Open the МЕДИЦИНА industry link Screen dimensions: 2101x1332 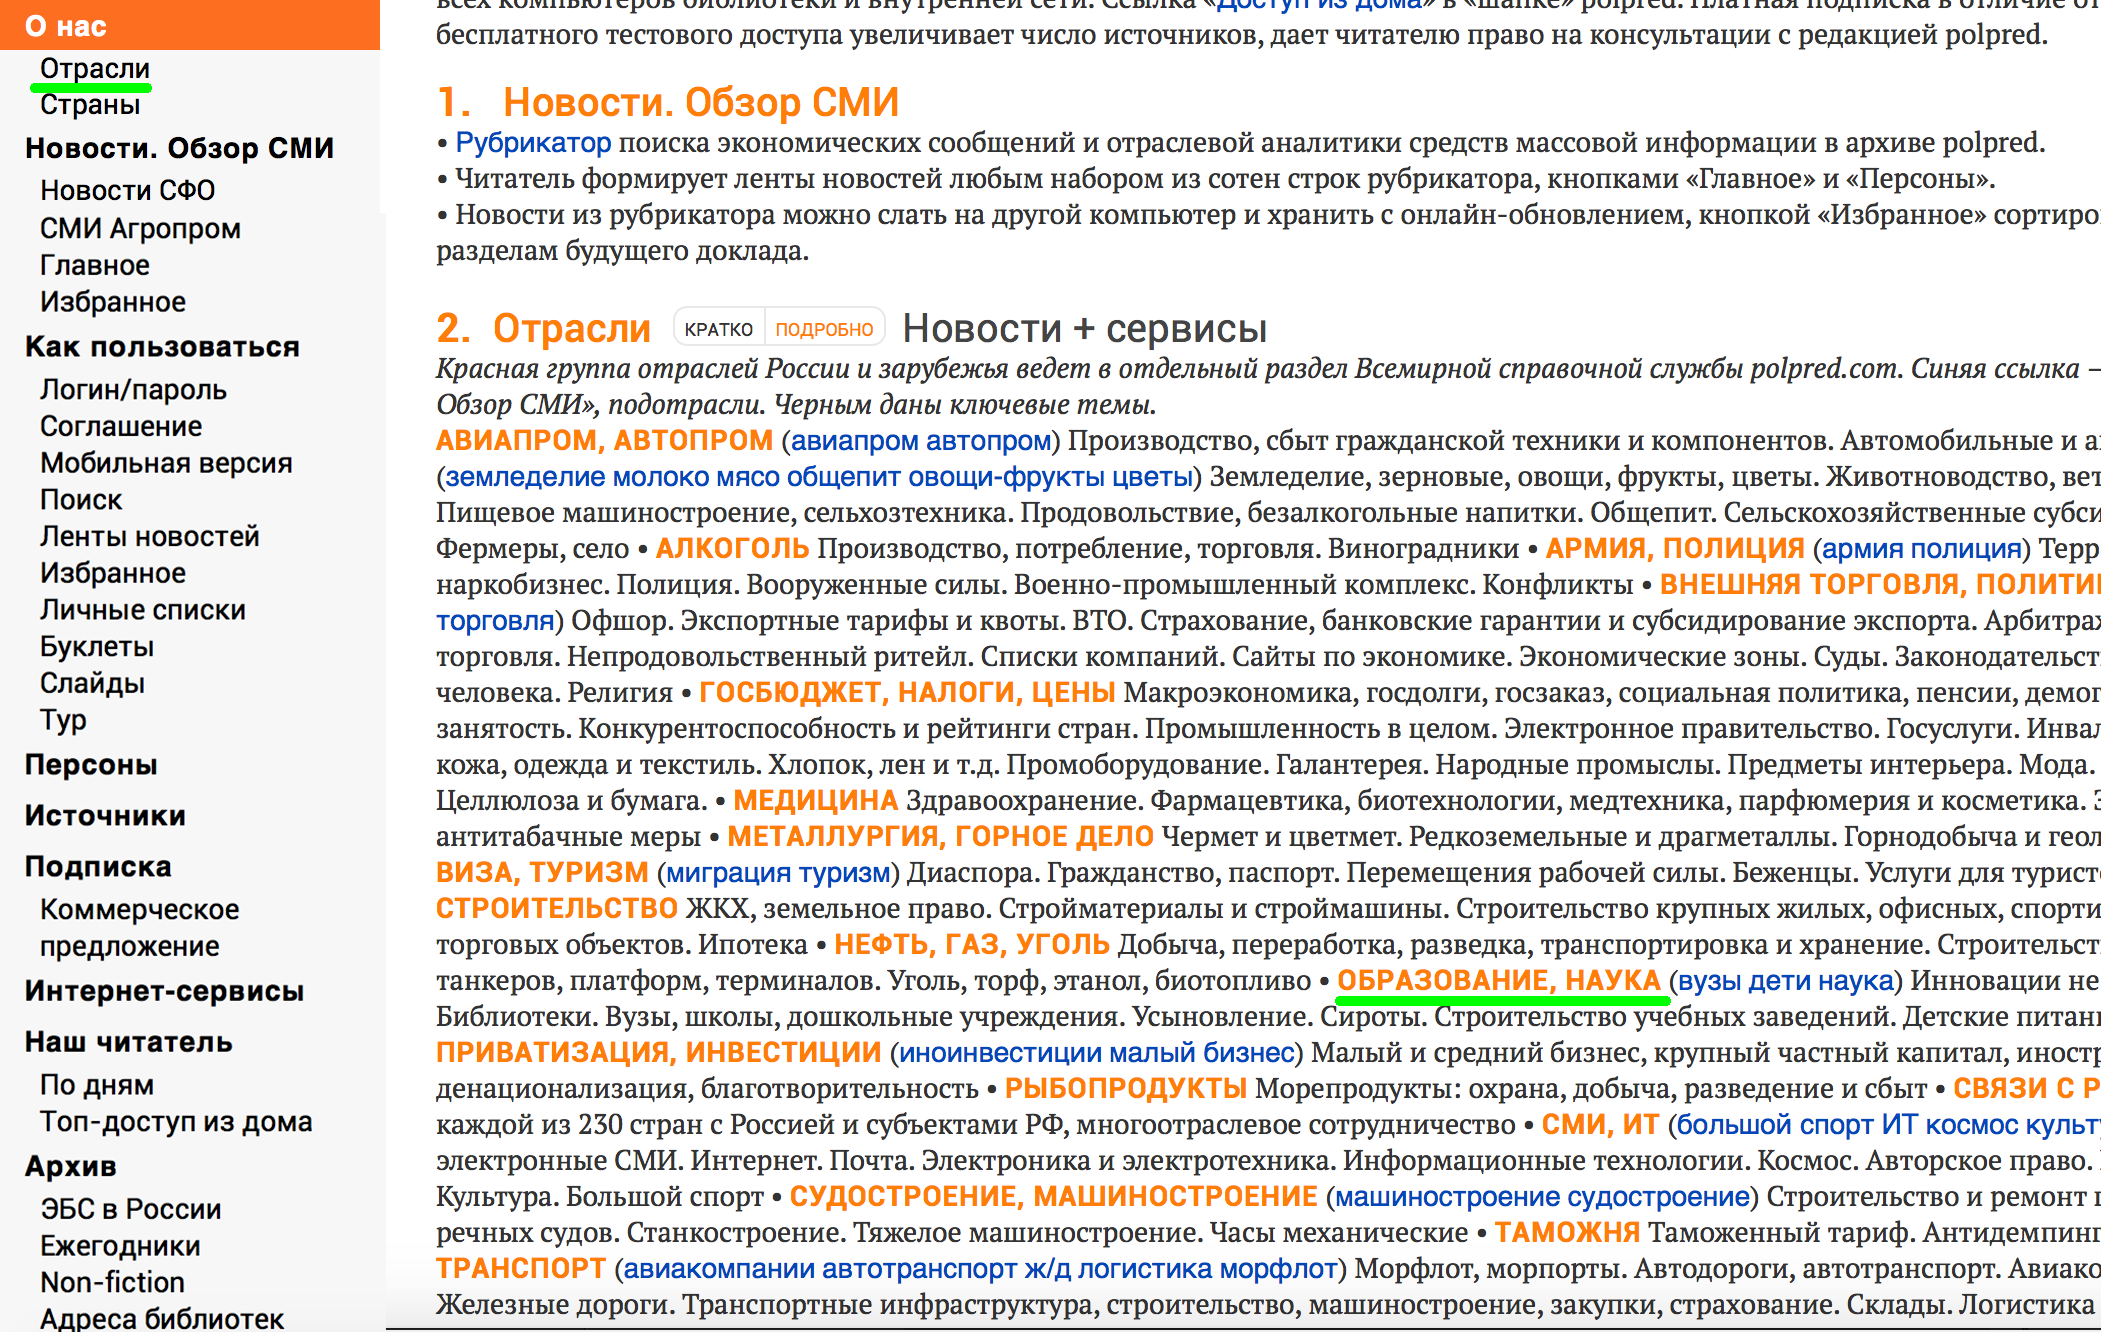point(815,801)
